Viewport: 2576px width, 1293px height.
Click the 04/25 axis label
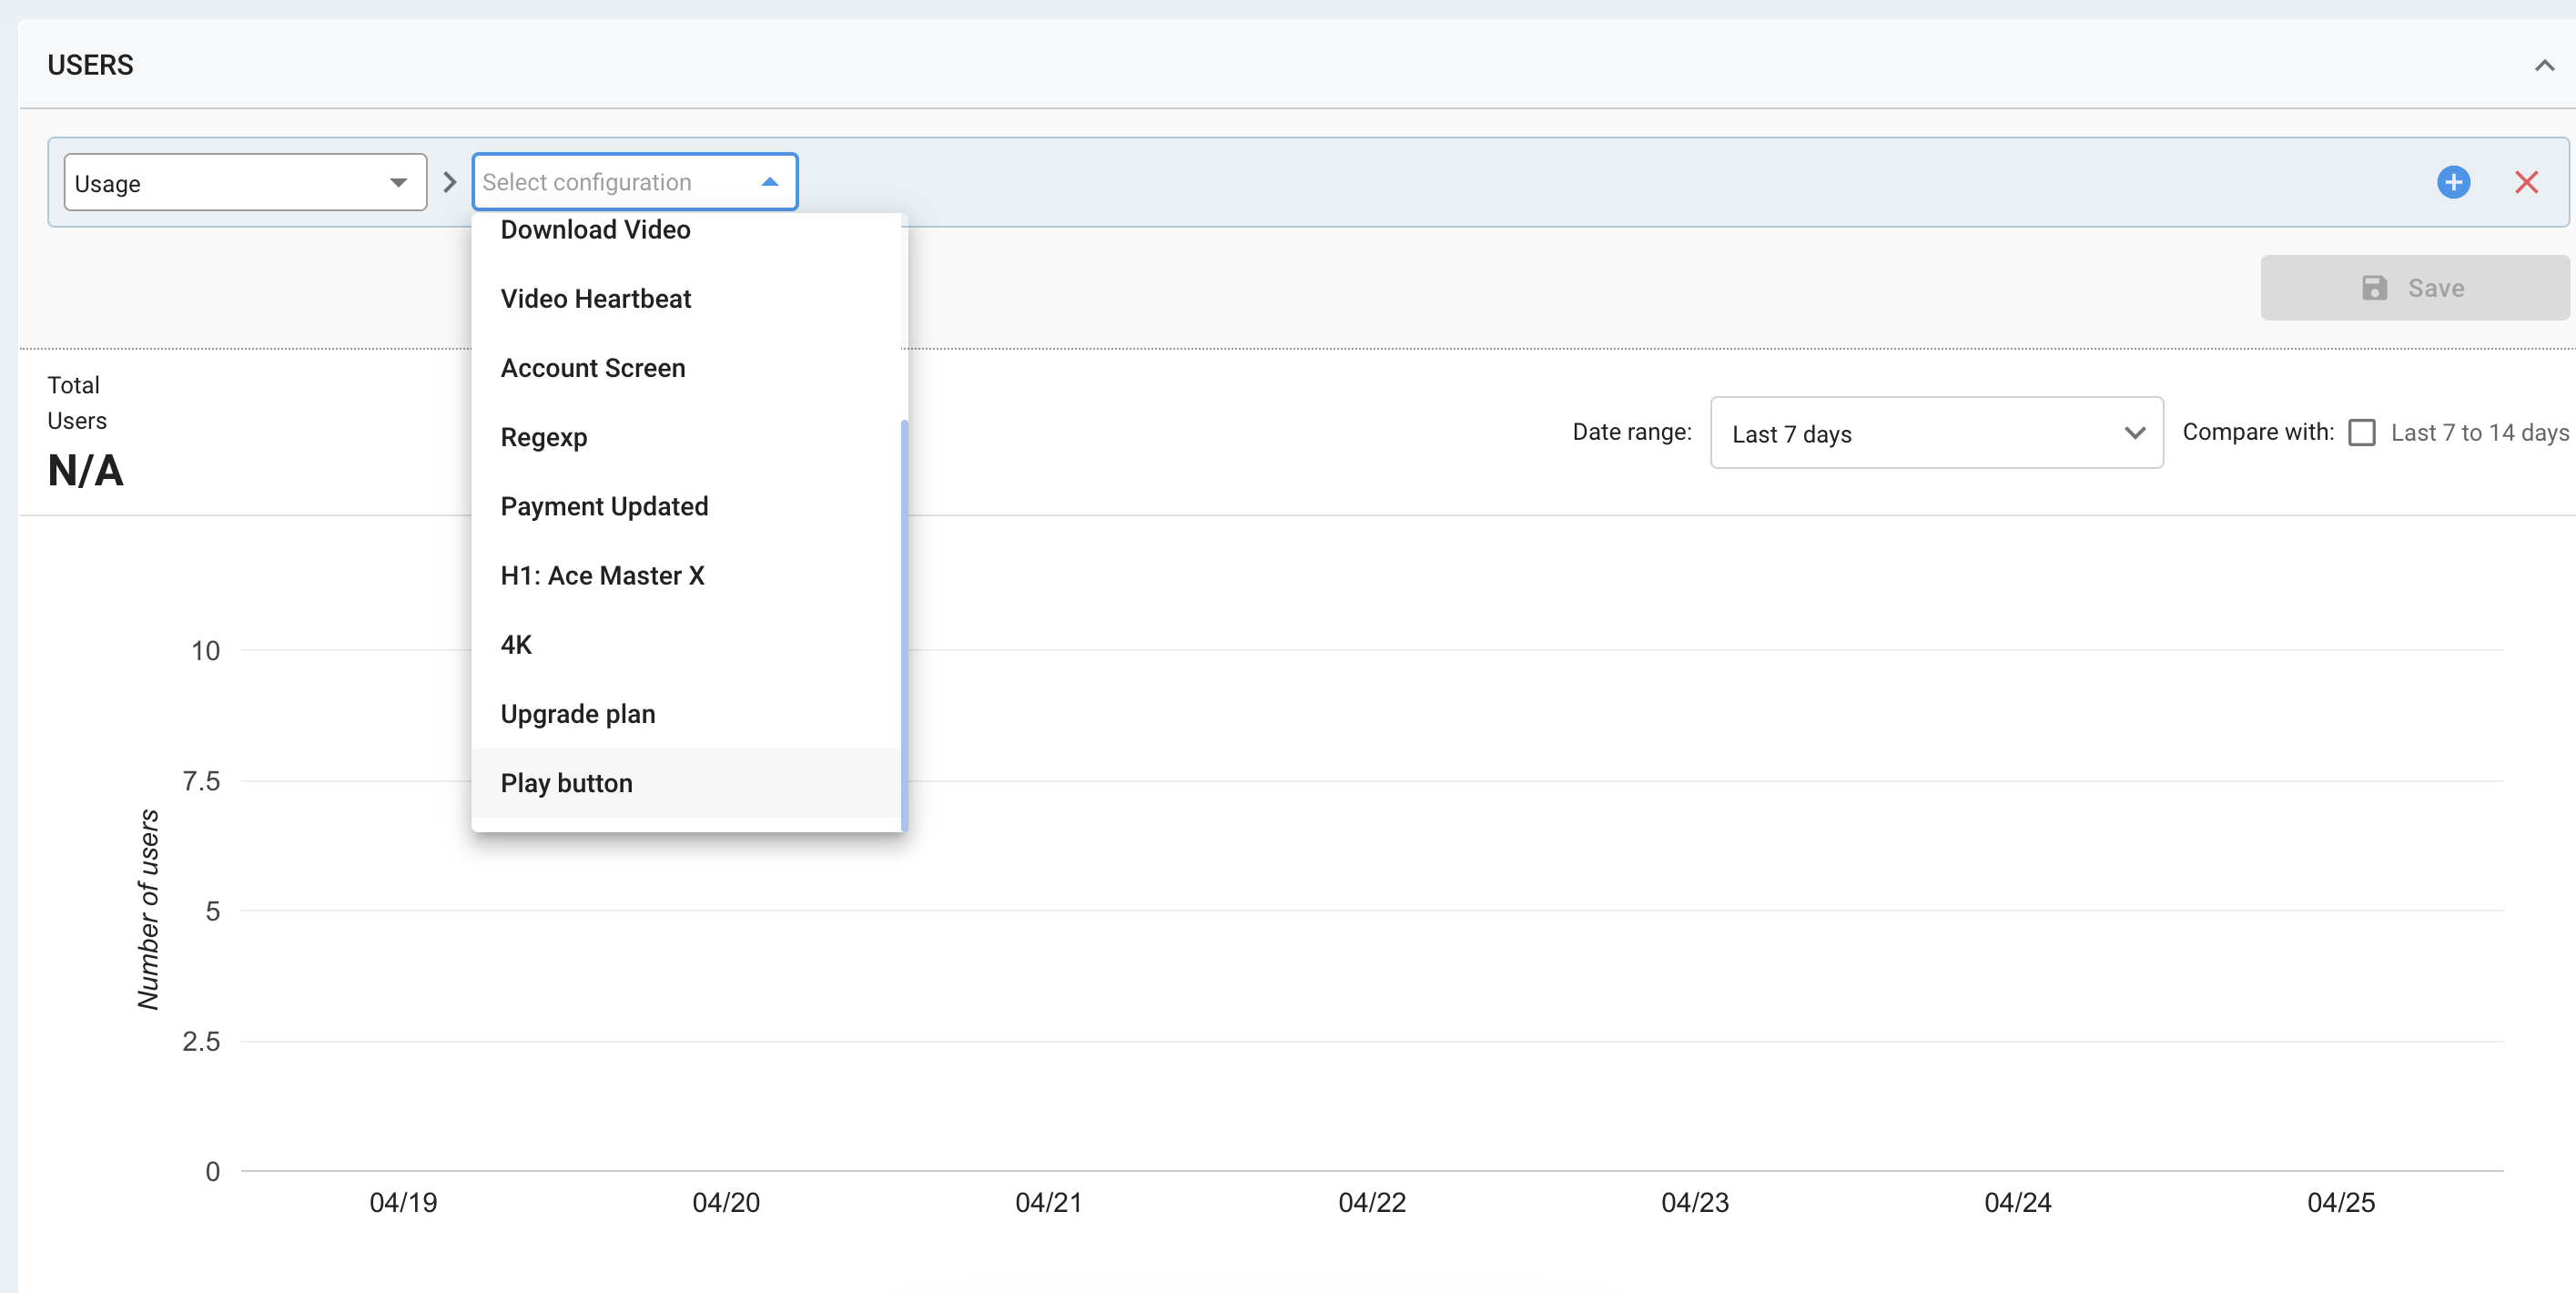tap(2340, 1203)
